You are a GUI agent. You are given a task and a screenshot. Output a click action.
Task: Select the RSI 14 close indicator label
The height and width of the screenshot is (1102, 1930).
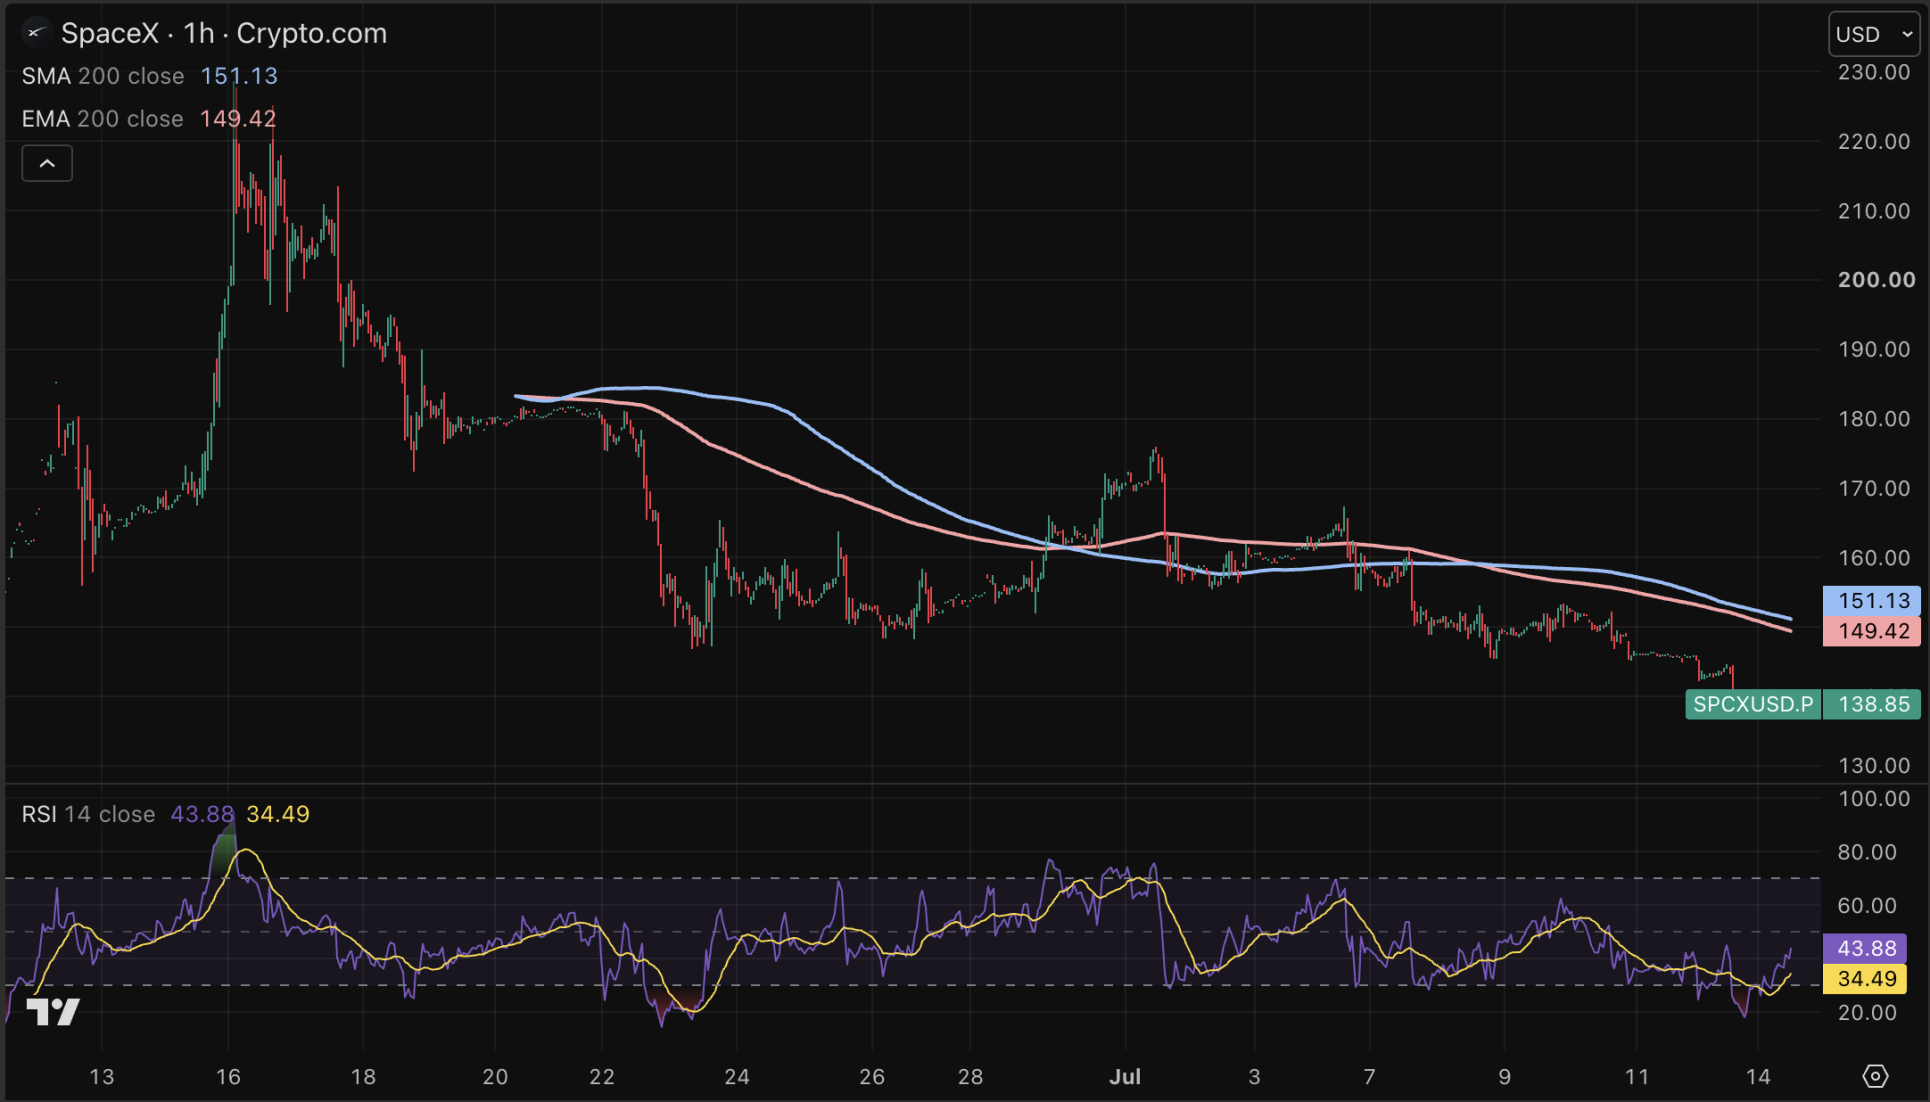[88, 814]
